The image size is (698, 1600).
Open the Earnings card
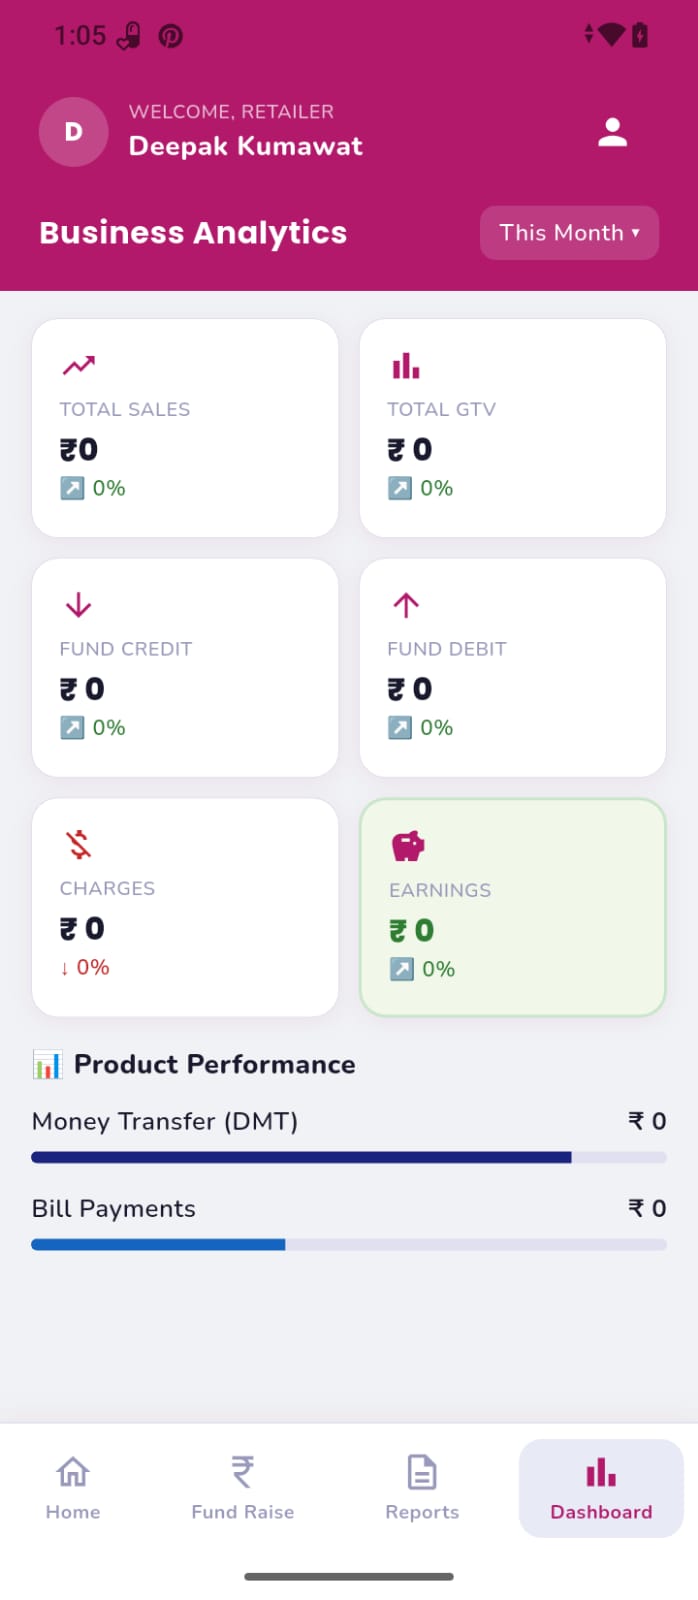click(x=512, y=907)
